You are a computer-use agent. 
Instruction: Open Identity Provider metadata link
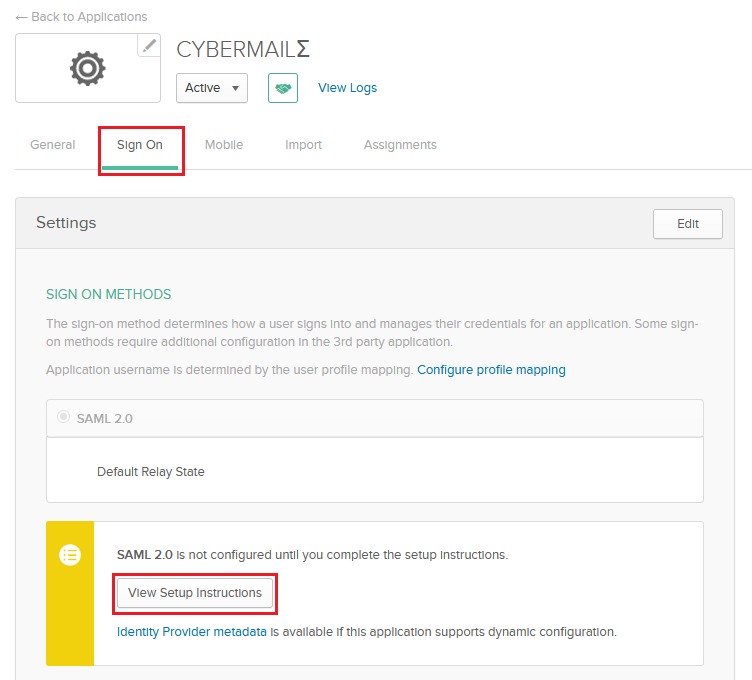point(192,632)
